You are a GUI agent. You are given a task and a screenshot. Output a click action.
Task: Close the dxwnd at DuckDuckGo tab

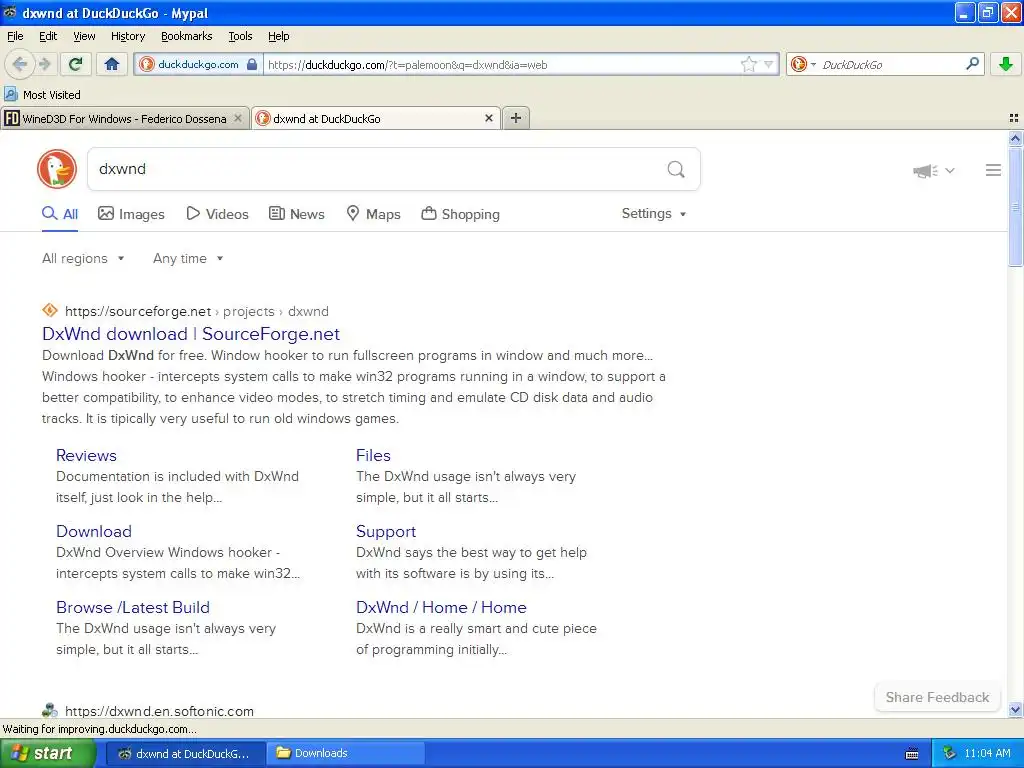coord(488,118)
